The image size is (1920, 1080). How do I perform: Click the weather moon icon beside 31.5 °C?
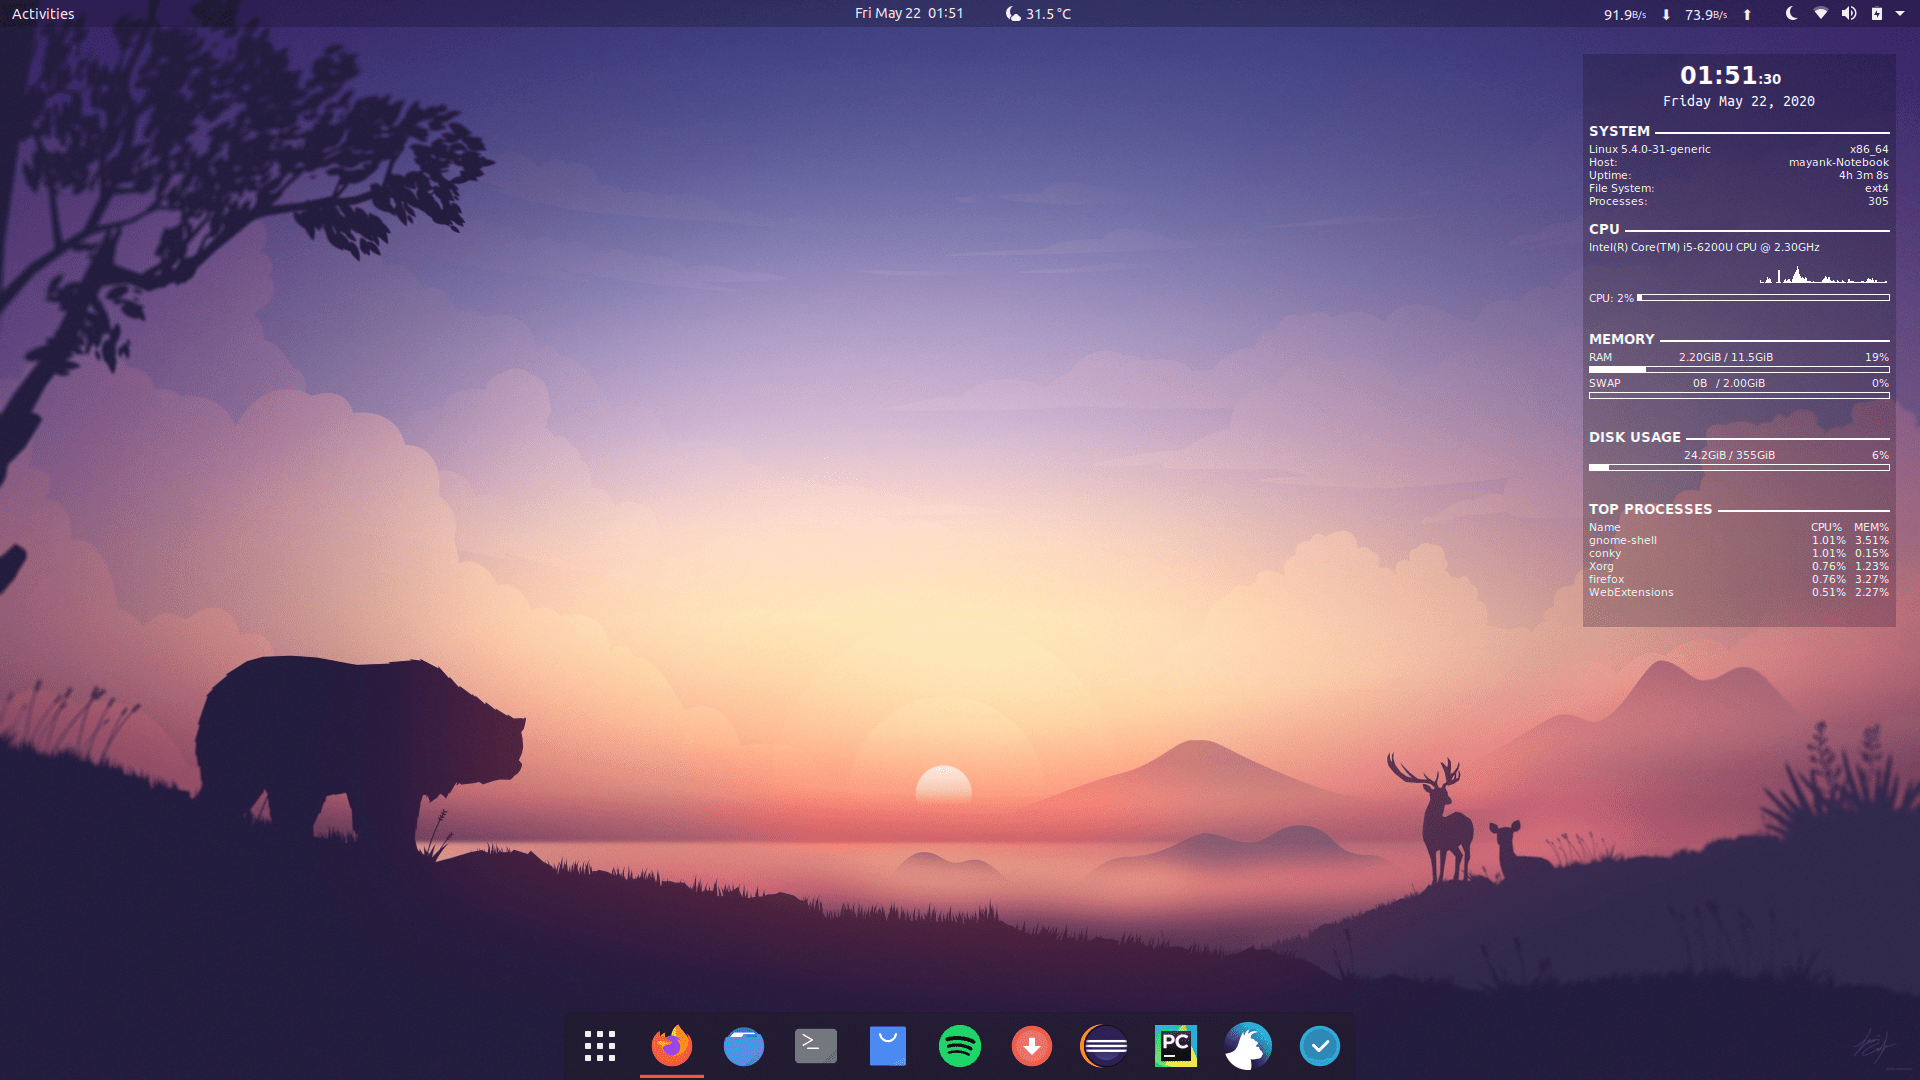(x=1013, y=14)
